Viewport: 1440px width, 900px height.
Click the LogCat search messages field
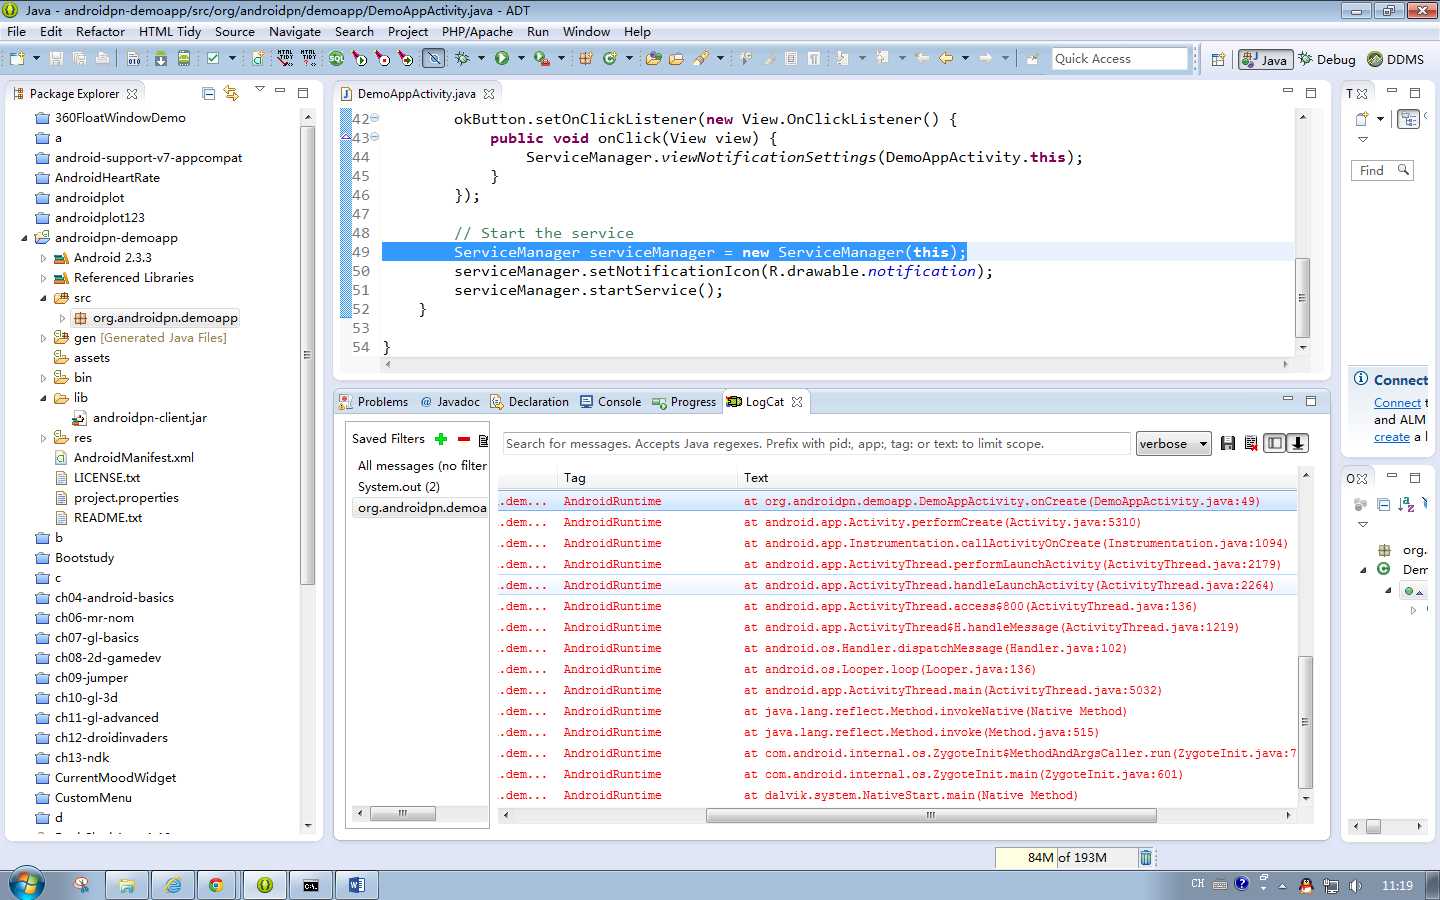point(816,443)
